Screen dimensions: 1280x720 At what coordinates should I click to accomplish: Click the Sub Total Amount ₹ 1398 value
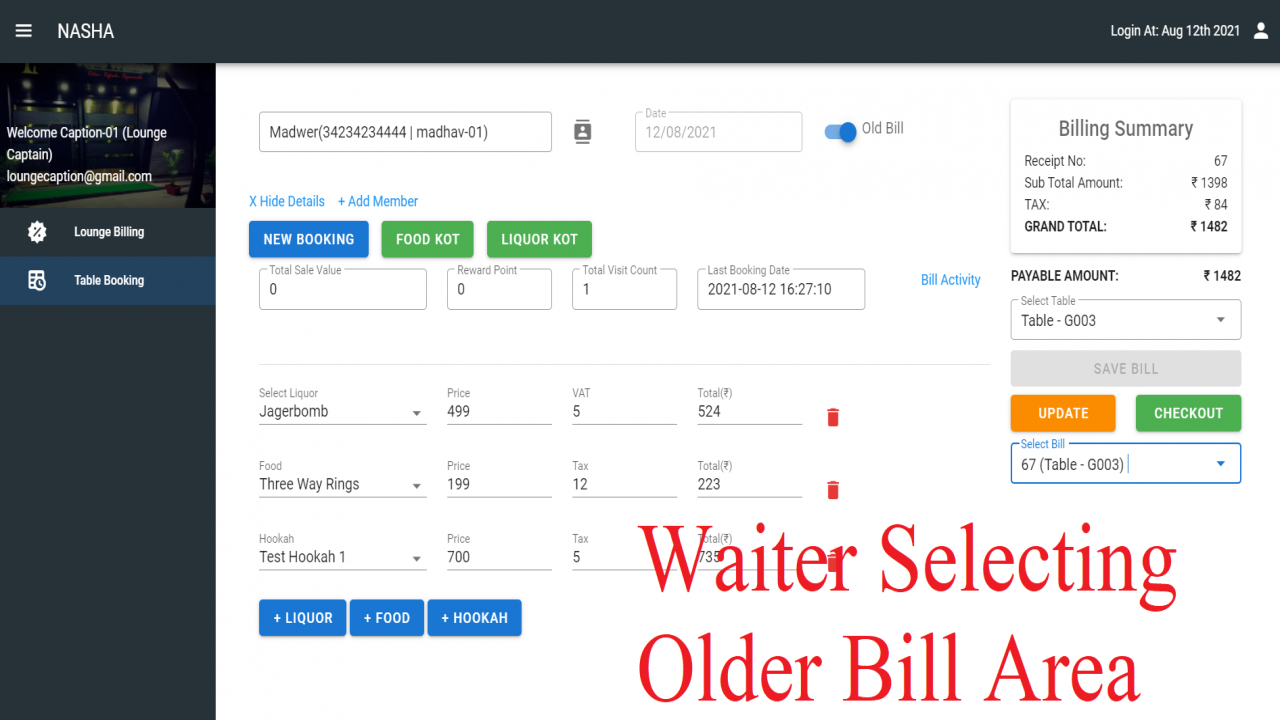(1209, 183)
